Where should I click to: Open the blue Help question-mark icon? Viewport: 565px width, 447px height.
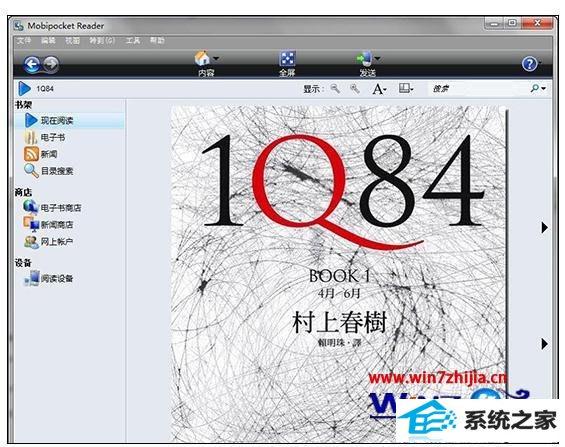[x=530, y=64]
